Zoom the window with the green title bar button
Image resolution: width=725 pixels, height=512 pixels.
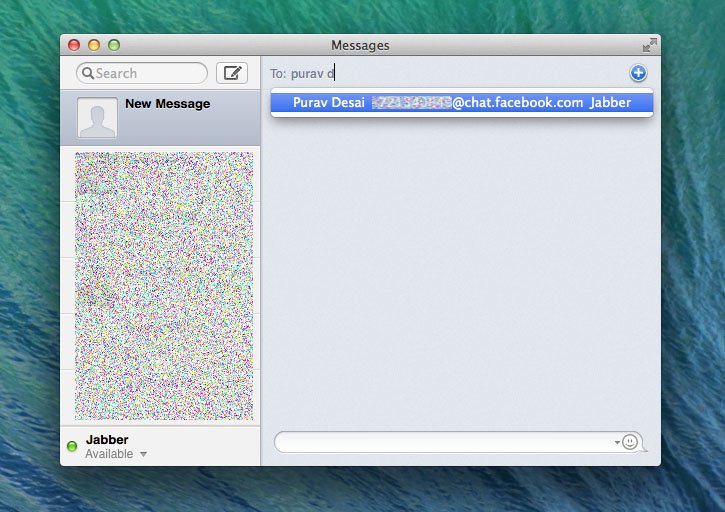(x=114, y=45)
